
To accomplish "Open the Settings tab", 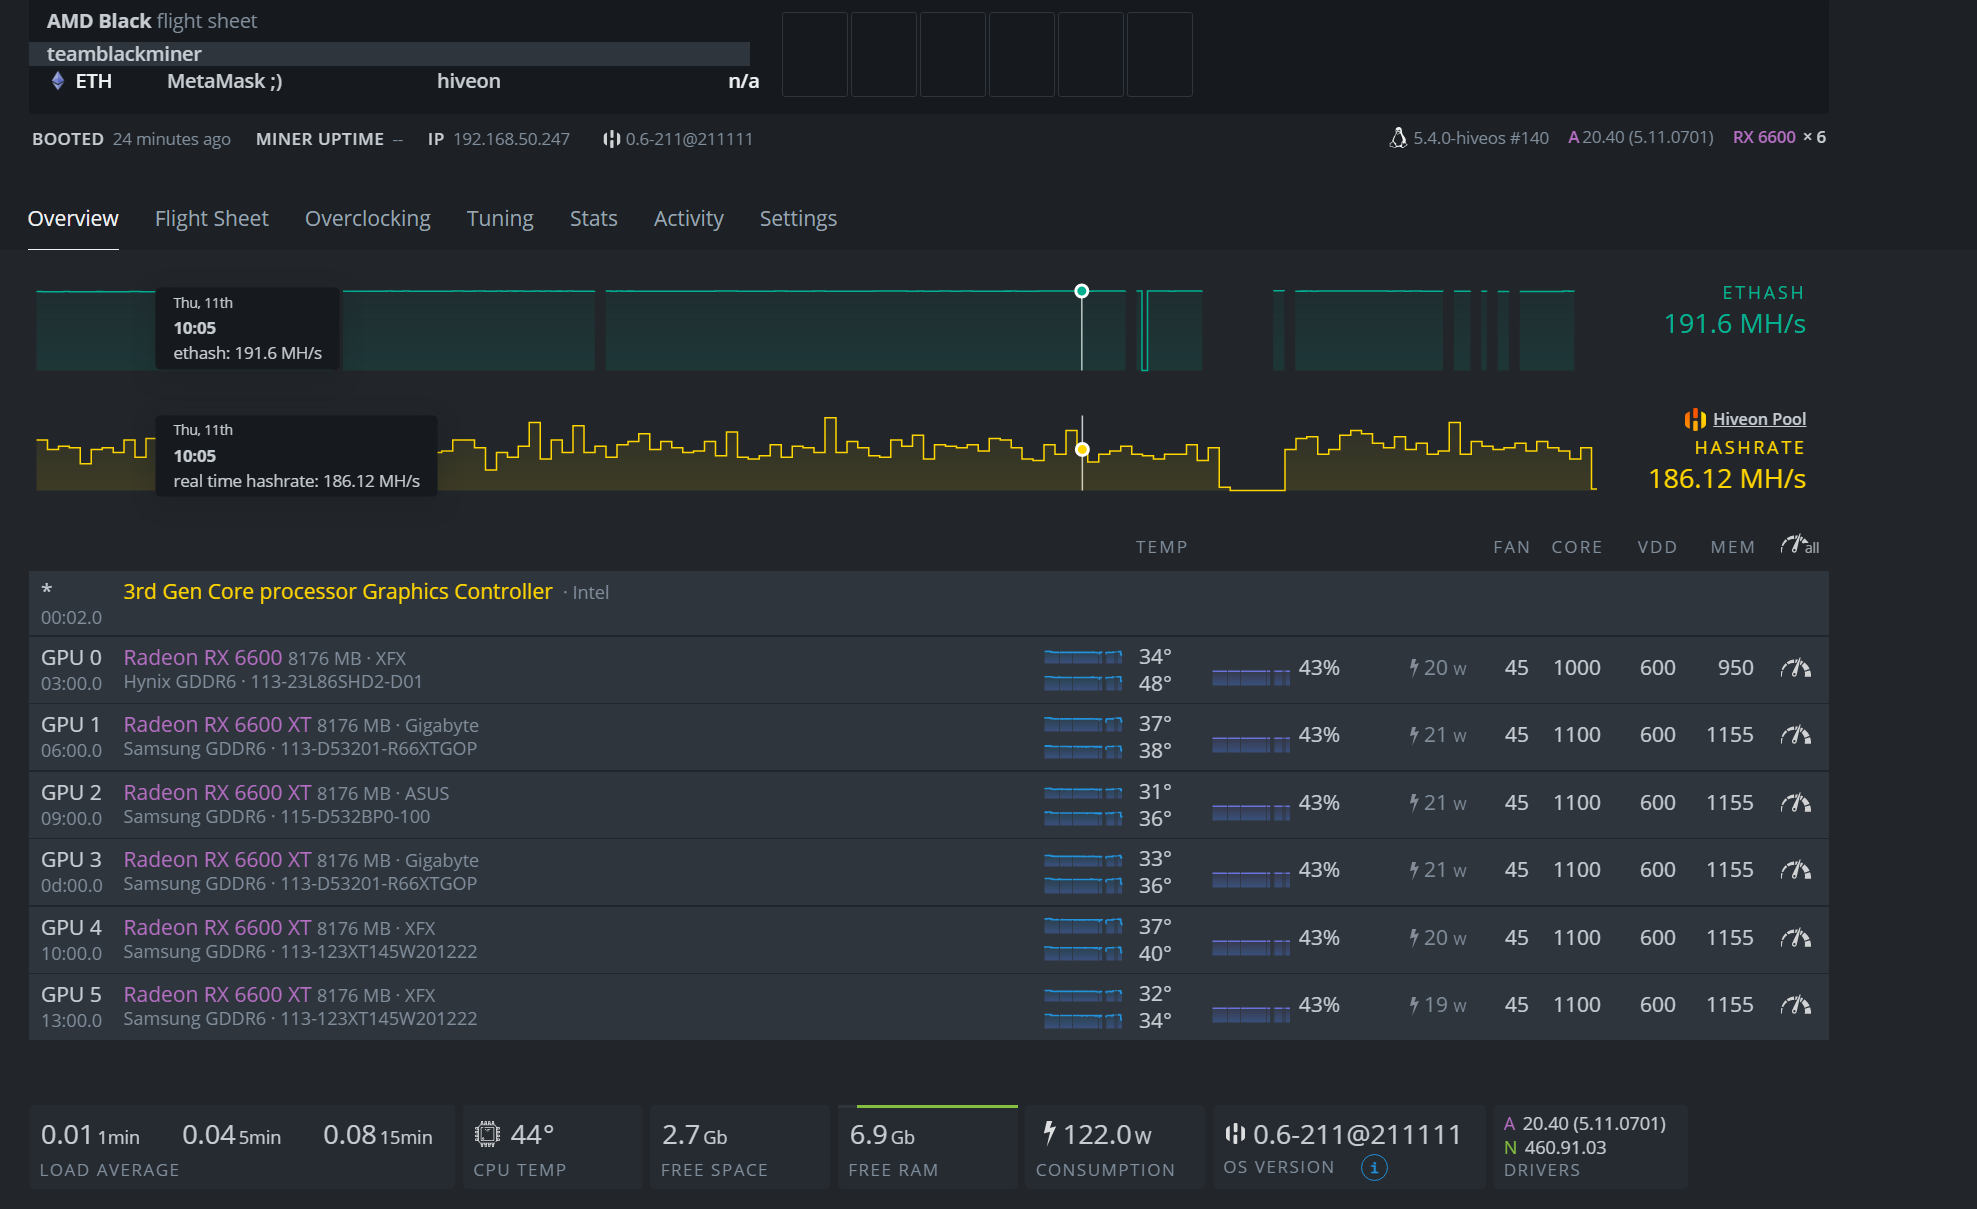I will 798,219.
